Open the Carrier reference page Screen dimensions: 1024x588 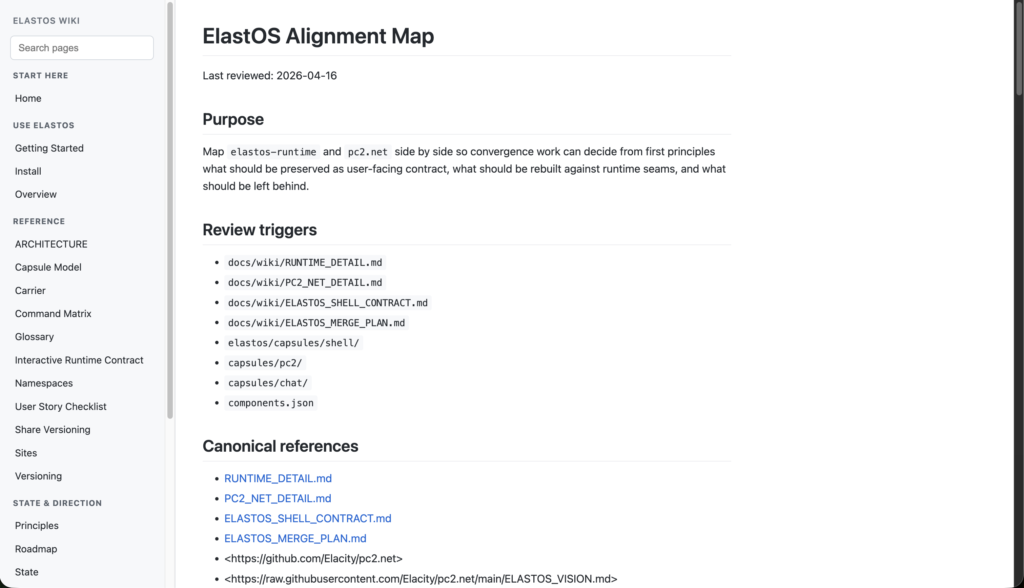[30, 290]
